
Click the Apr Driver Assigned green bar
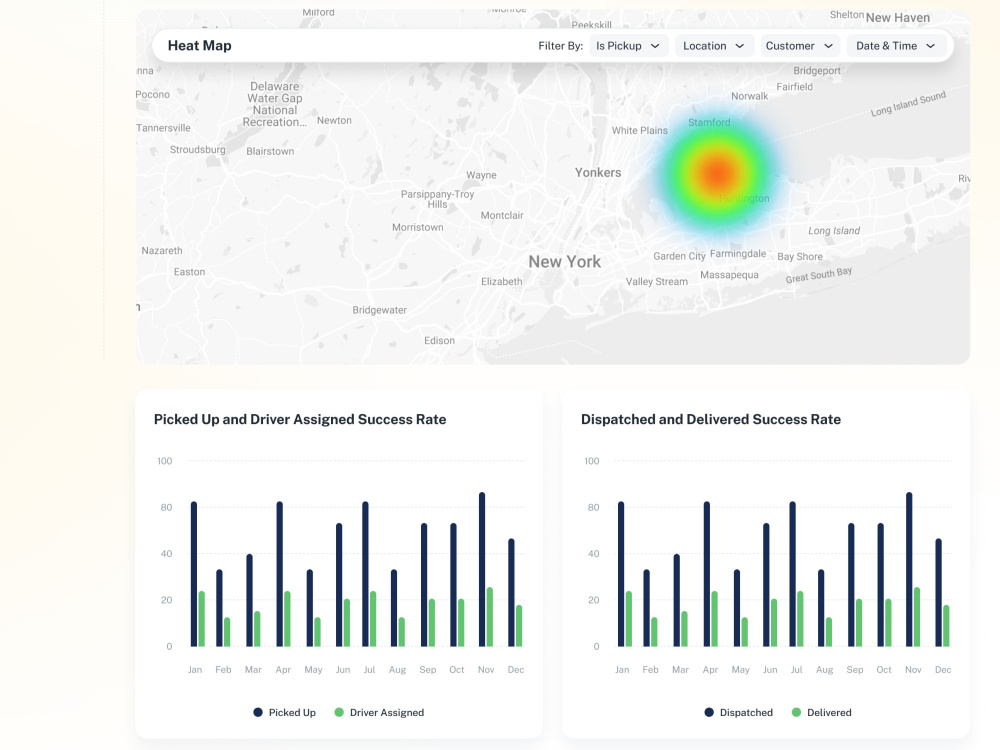pos(287,619)
